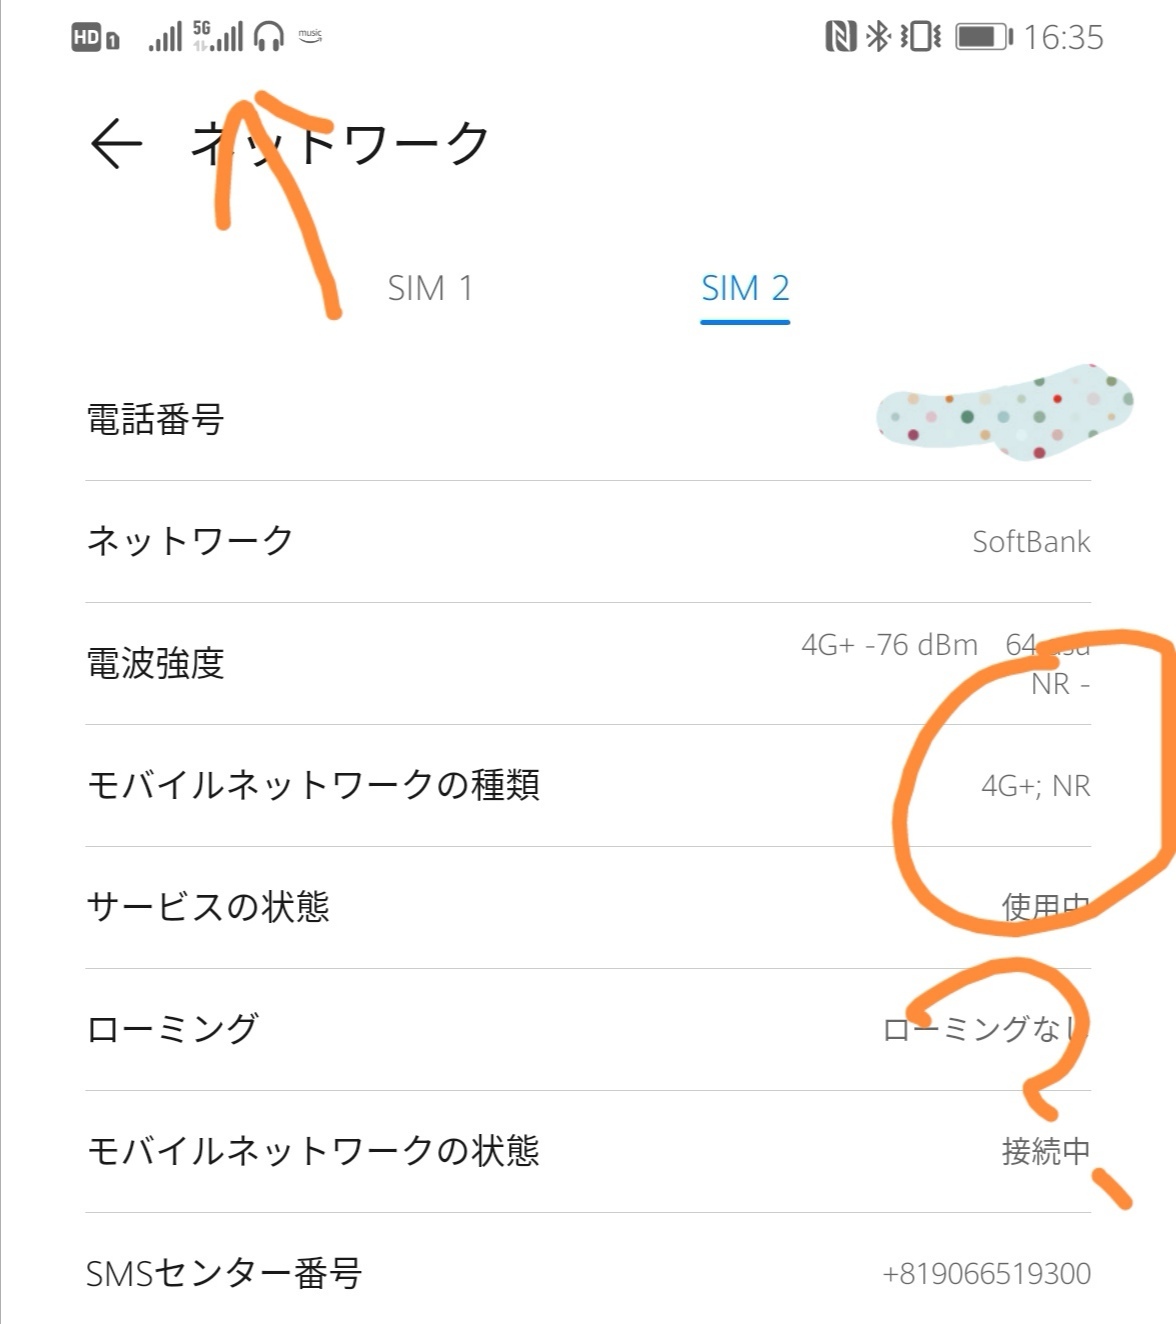Tap the ローミング row label

tap(173, 1029)
